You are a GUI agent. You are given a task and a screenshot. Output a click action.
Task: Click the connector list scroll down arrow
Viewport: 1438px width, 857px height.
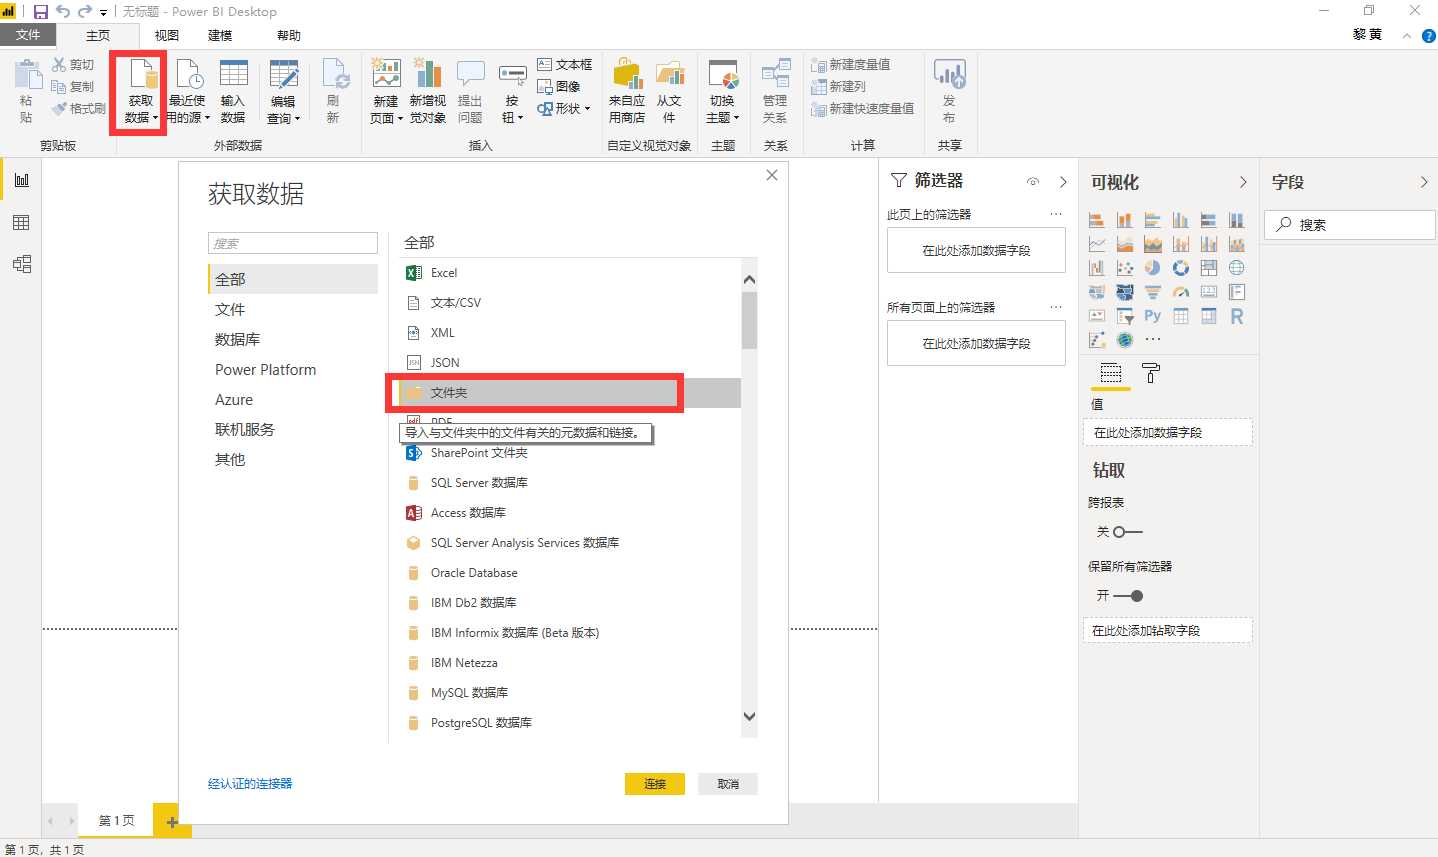pos(749,716)
